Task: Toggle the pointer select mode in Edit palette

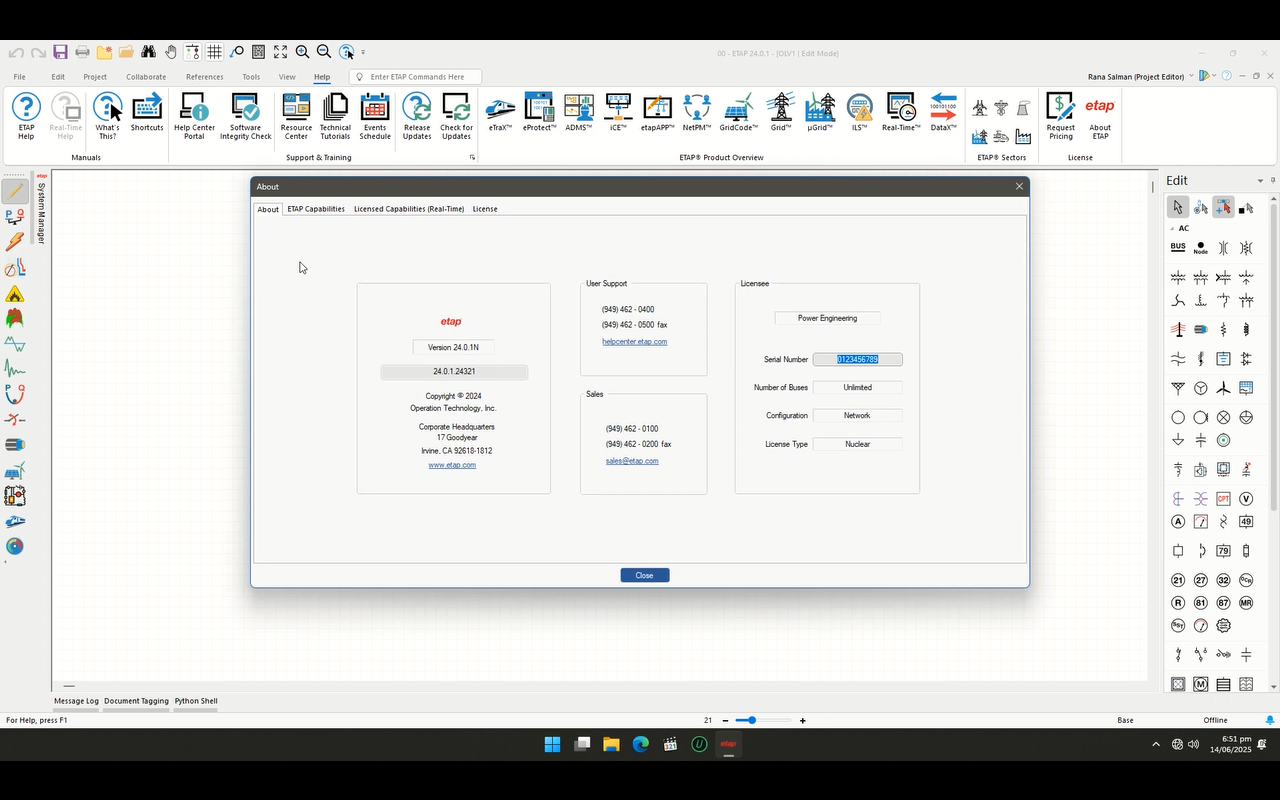Action: 1178,207
